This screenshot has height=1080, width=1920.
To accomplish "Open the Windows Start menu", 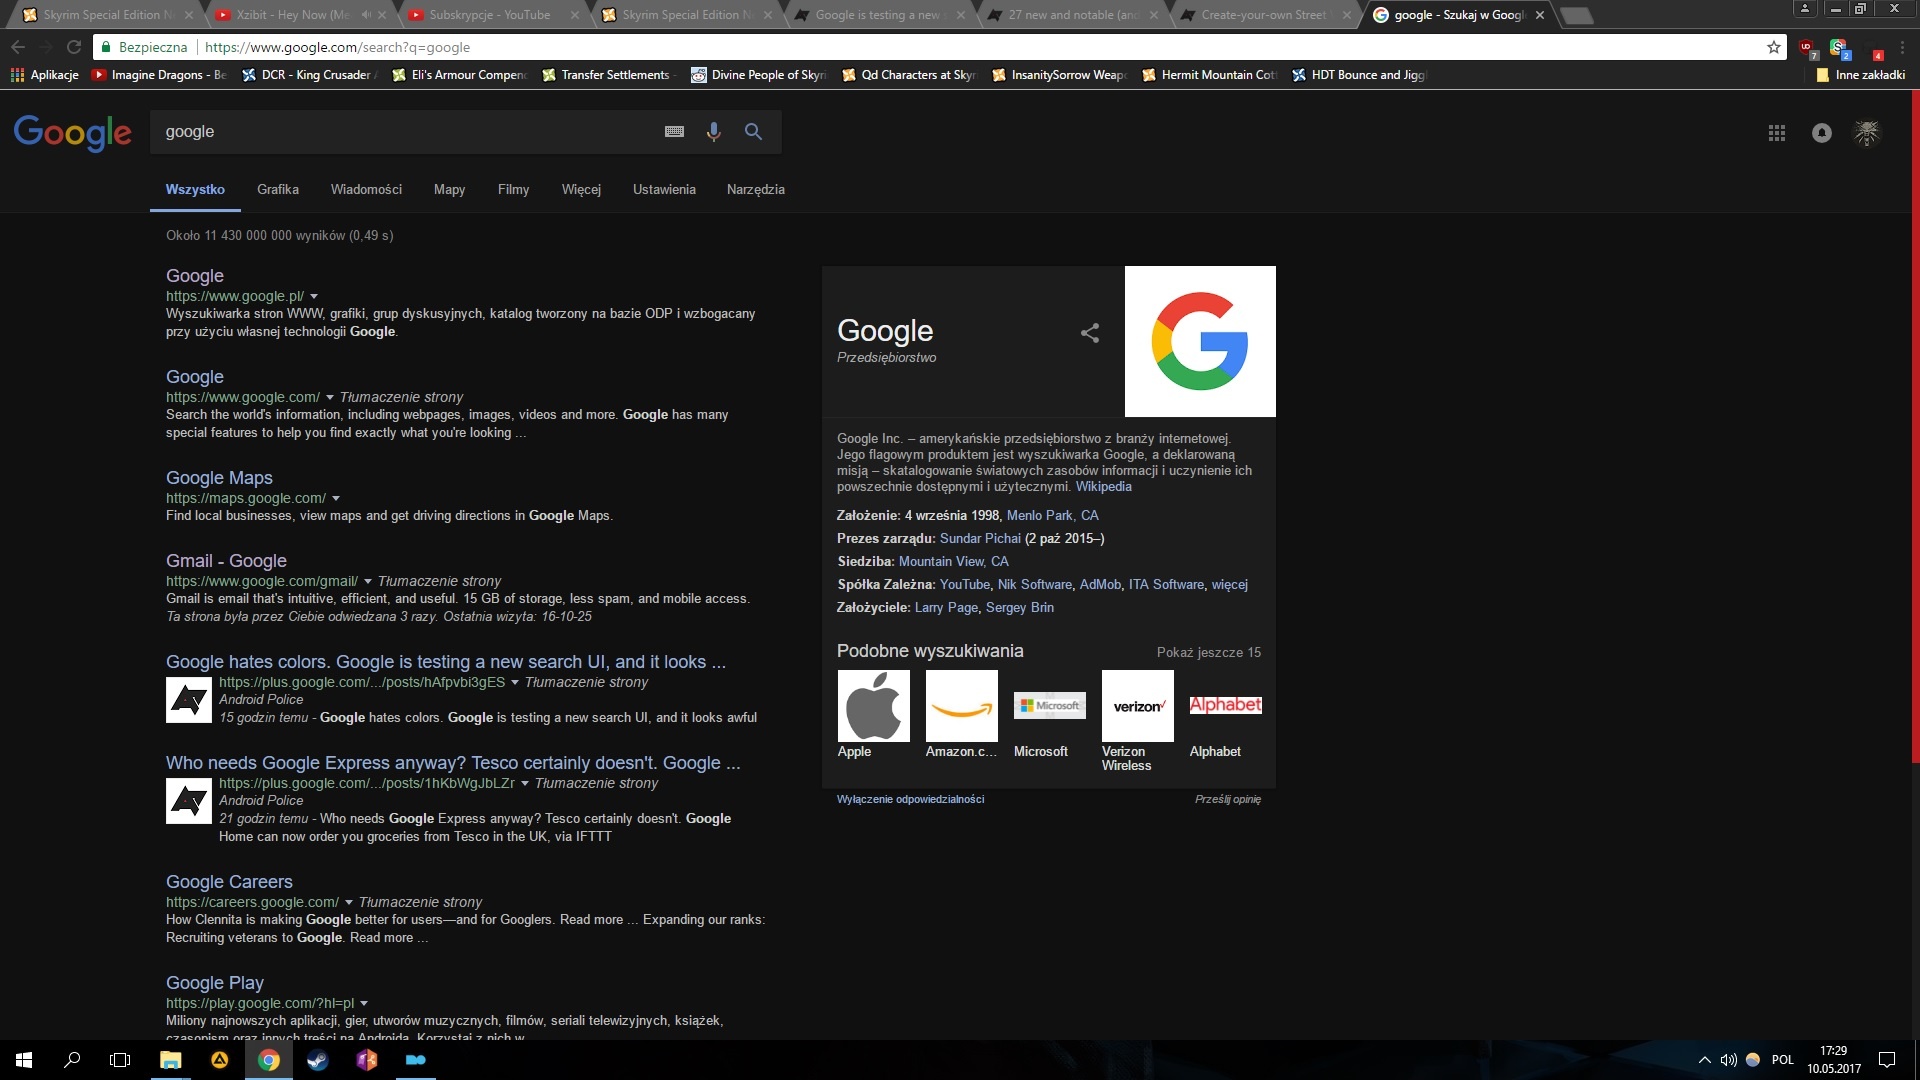I will pyautogui.click(x=21, y=1059).
